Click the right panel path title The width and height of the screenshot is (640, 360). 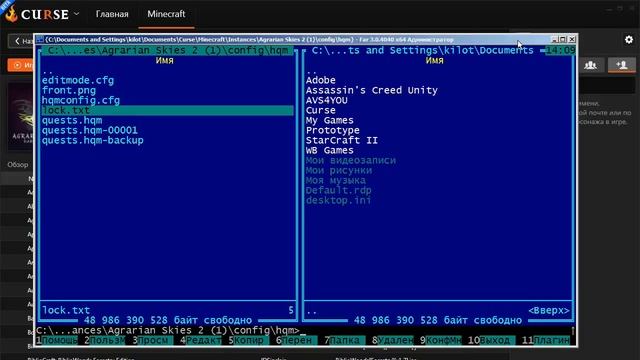(x=422, y=51)
